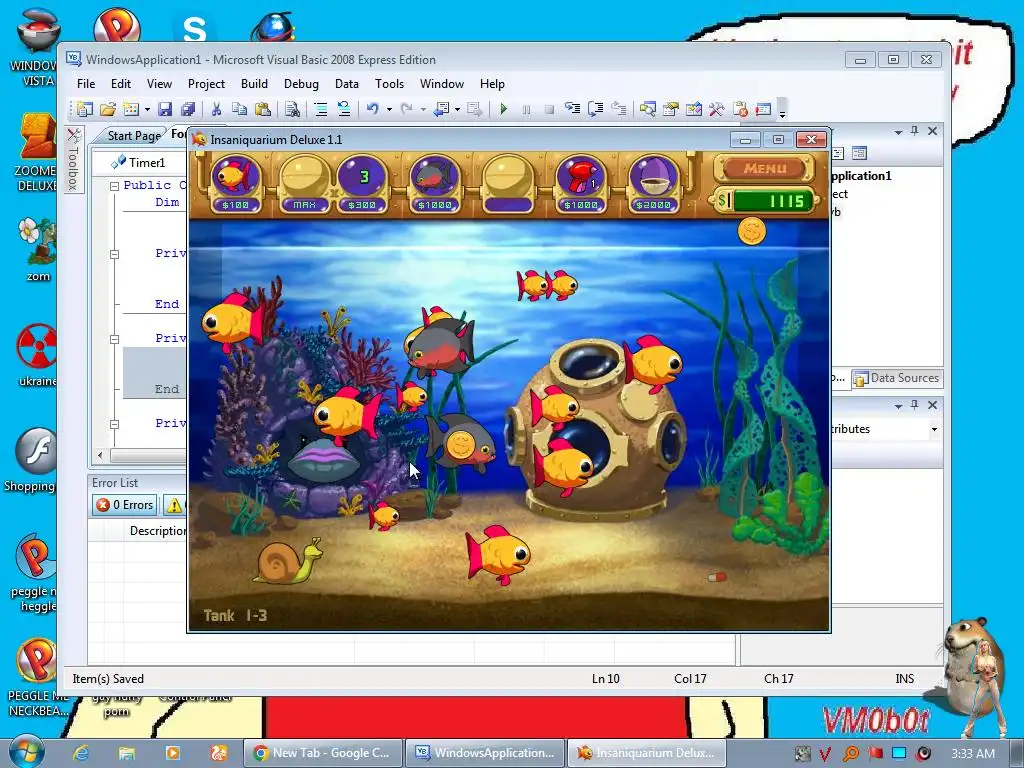The height and width of the screenshot is (768, 1024).
Task: Collapse the Public Class code block
Action: pyautogui.click(x=114, y=185)
